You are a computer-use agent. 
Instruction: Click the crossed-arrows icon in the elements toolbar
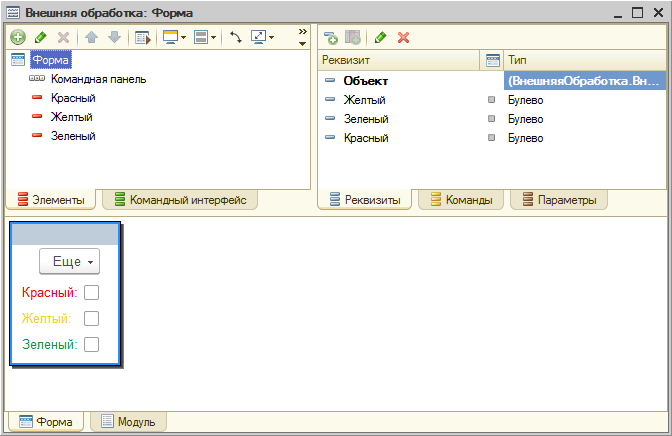[236, 37]
